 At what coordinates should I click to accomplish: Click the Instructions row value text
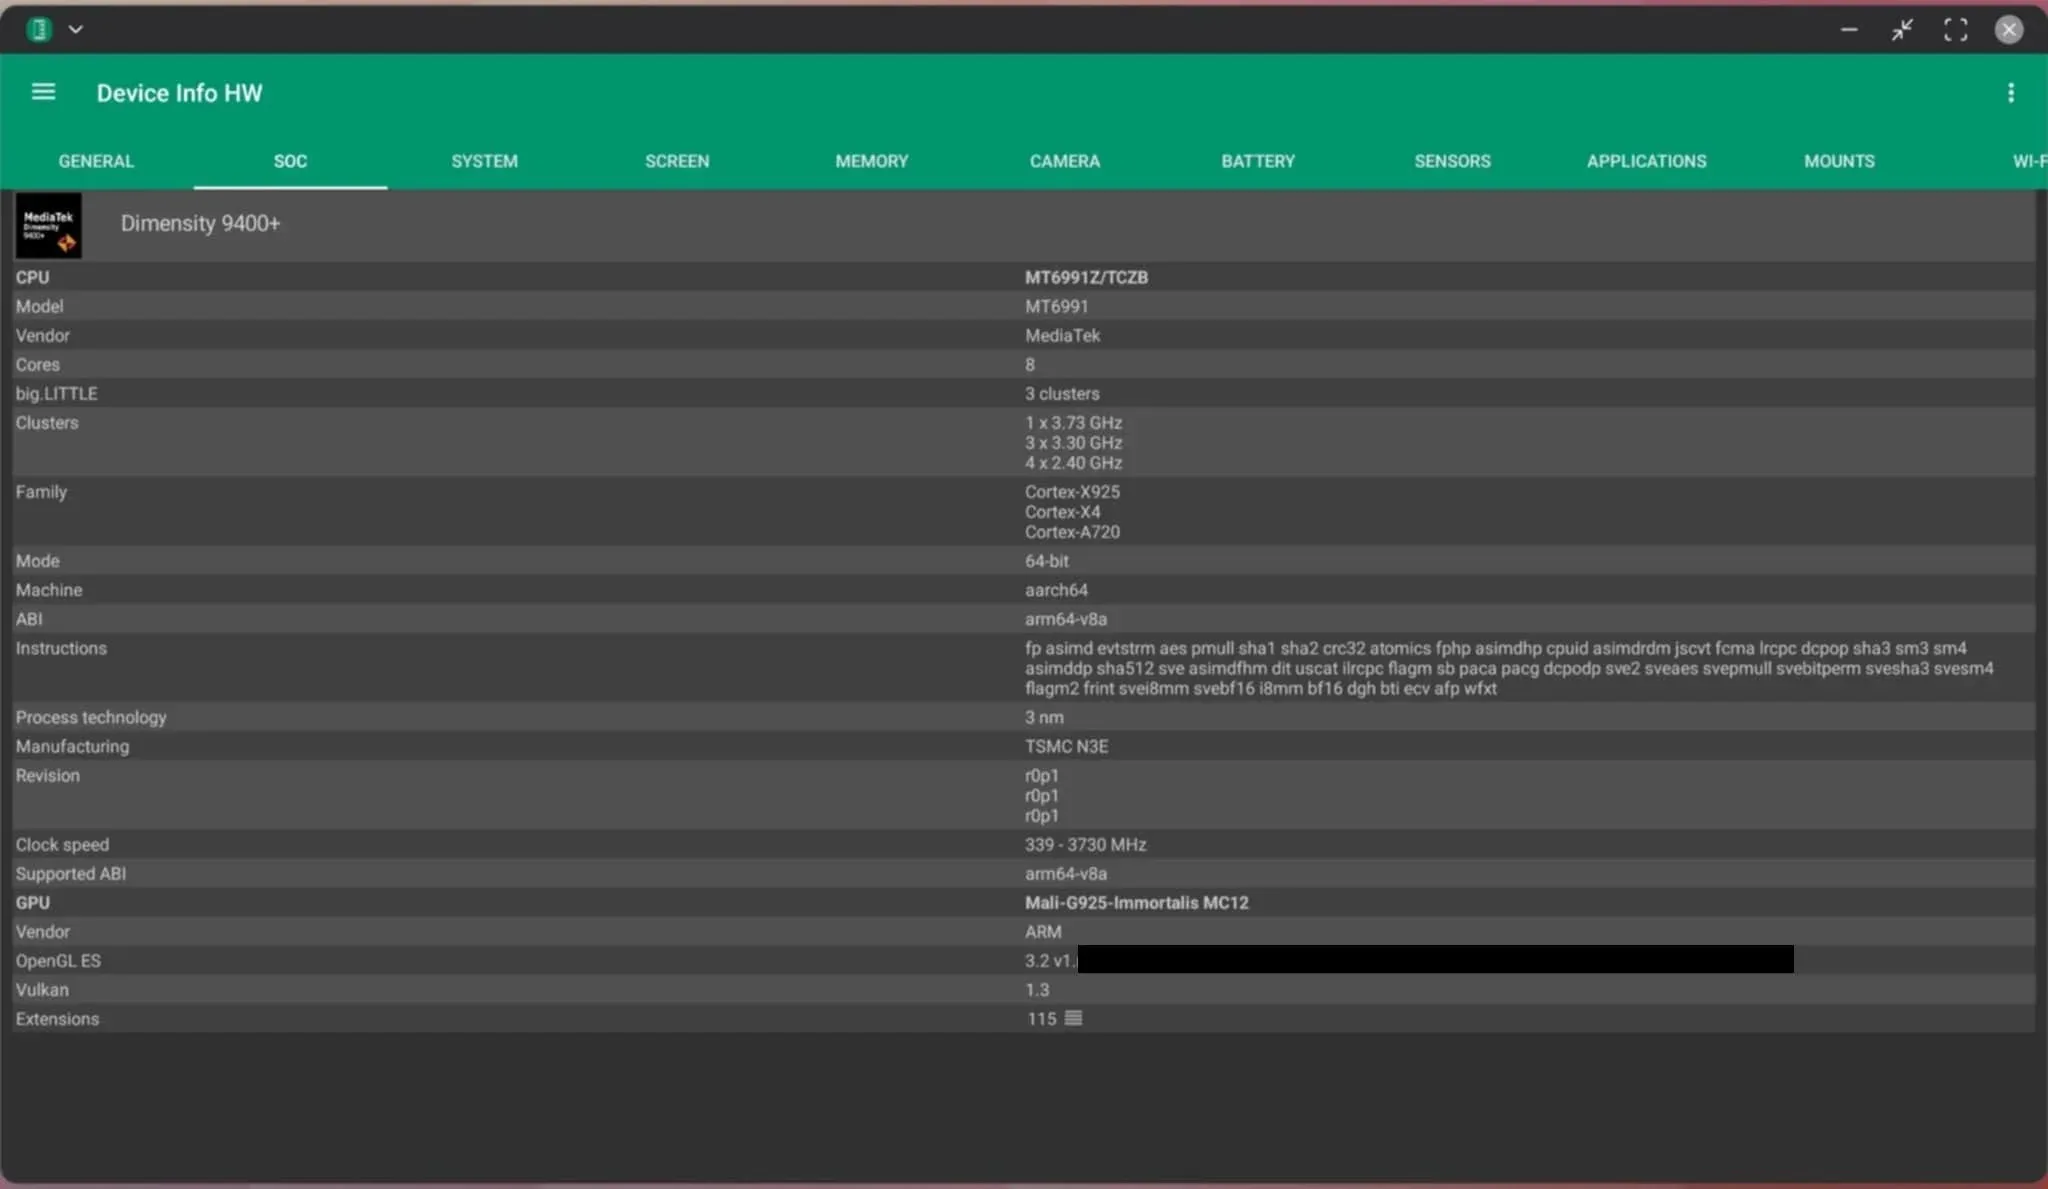coord(1508,668)
